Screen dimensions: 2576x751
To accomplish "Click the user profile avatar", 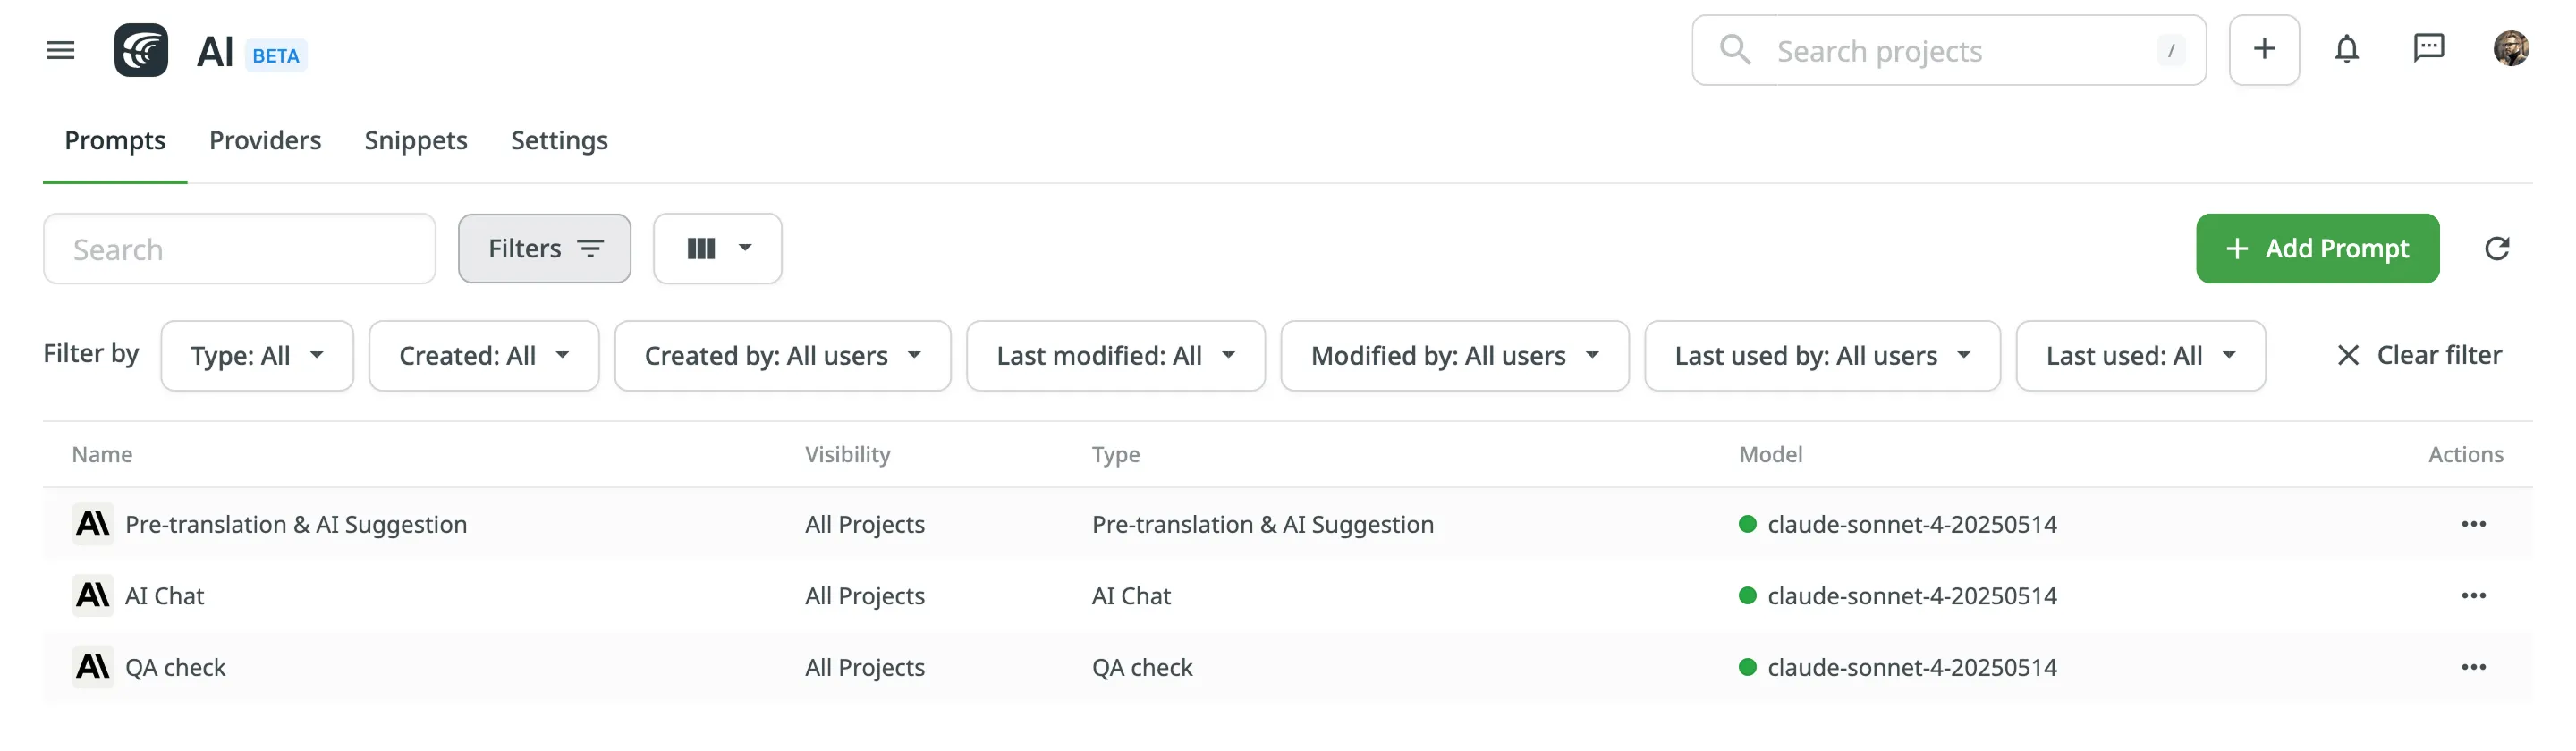I will tap(2510, 49).
